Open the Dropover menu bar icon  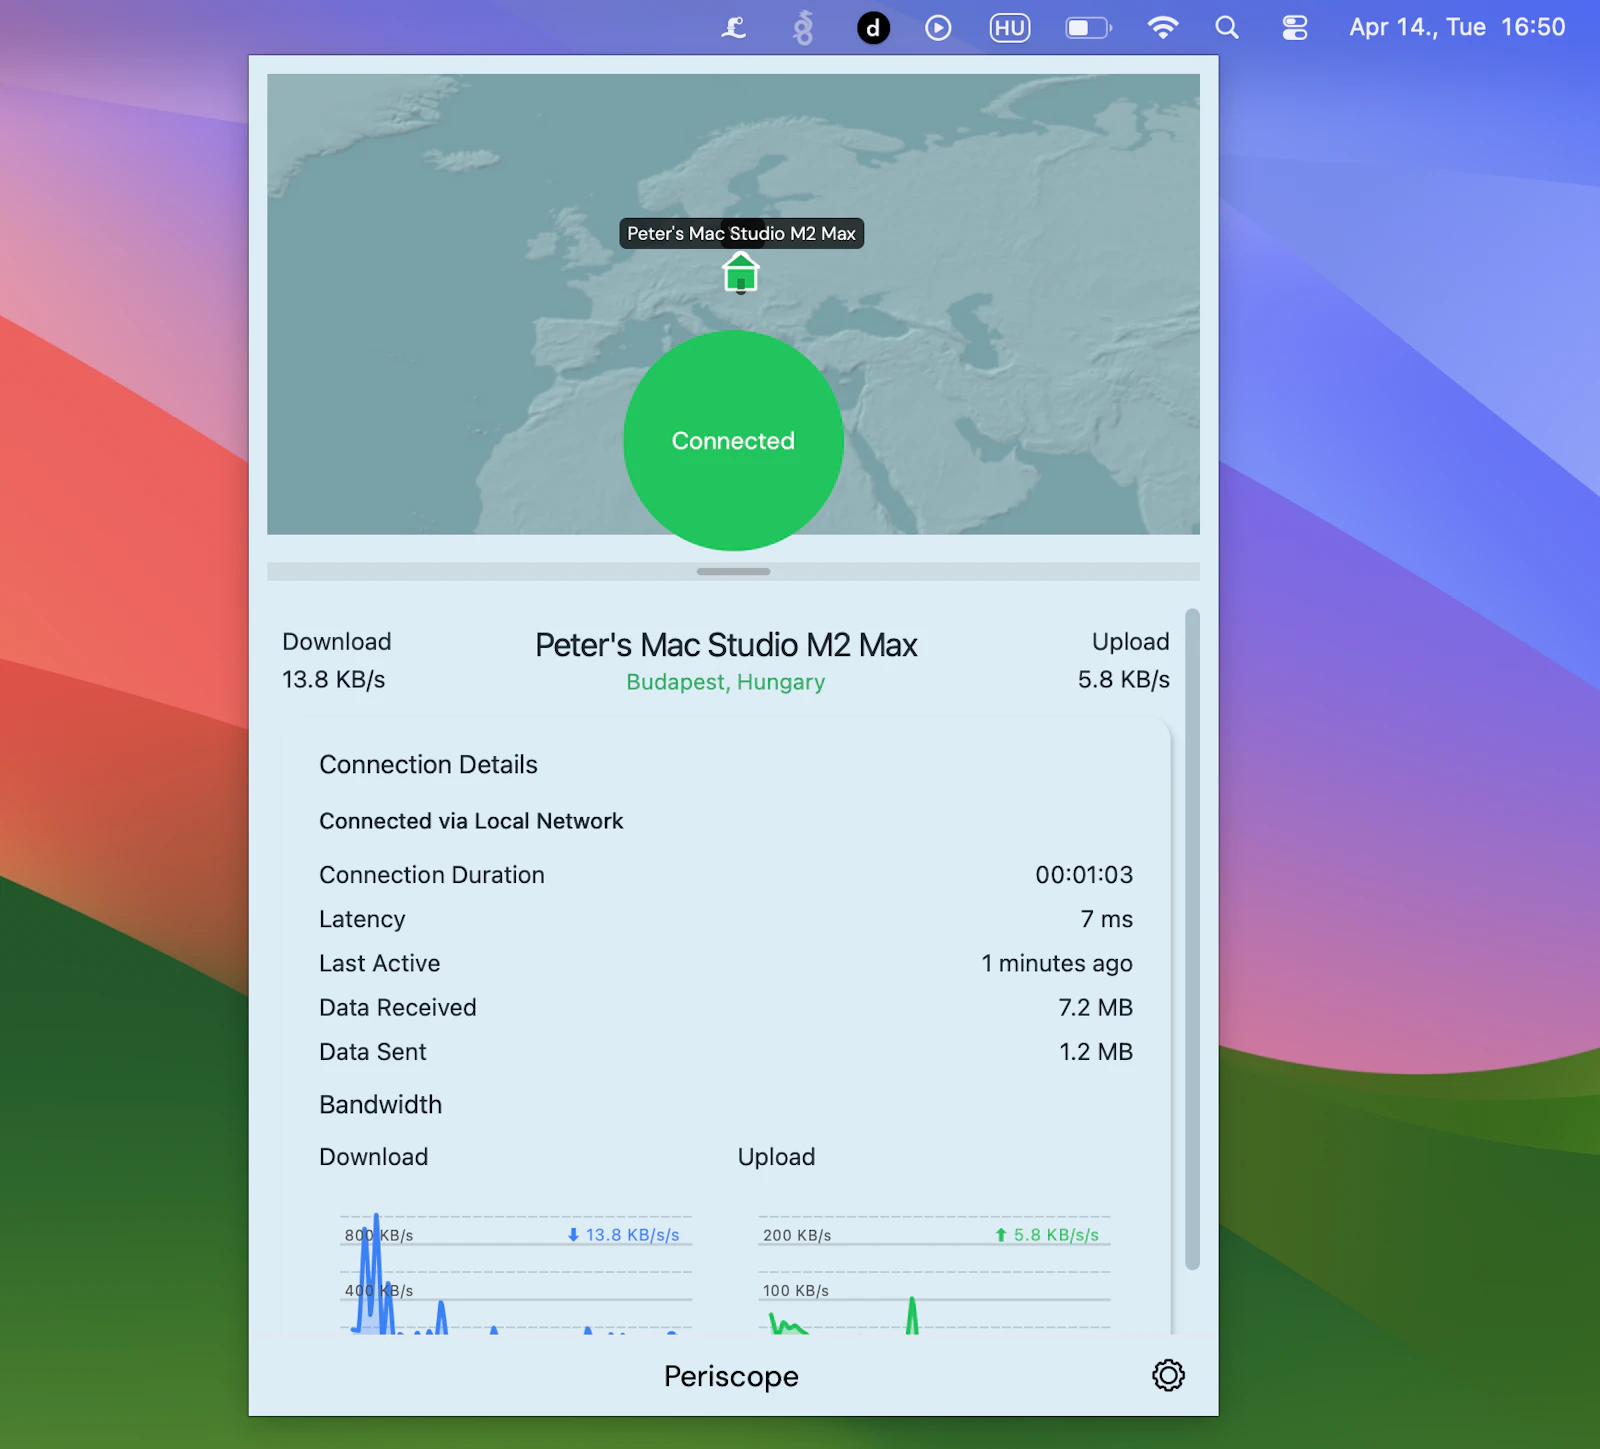click(872, 27)
